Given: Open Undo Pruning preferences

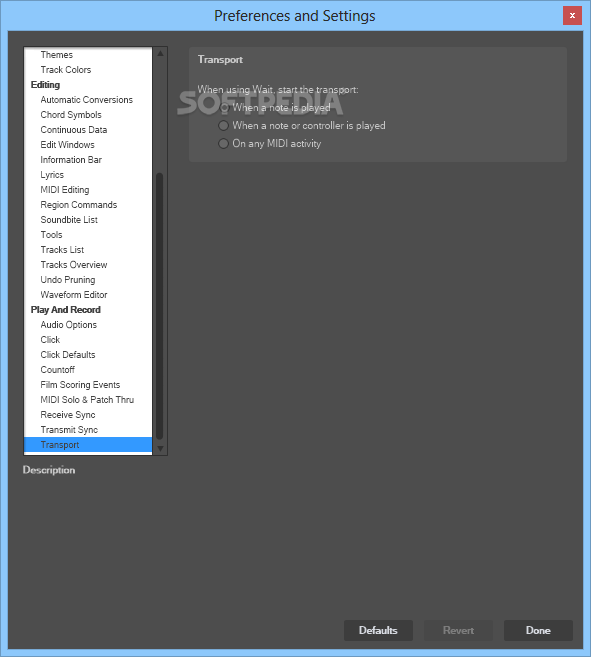Looking at the screenshot, I should pyautogui.click(x=88, y=280).
